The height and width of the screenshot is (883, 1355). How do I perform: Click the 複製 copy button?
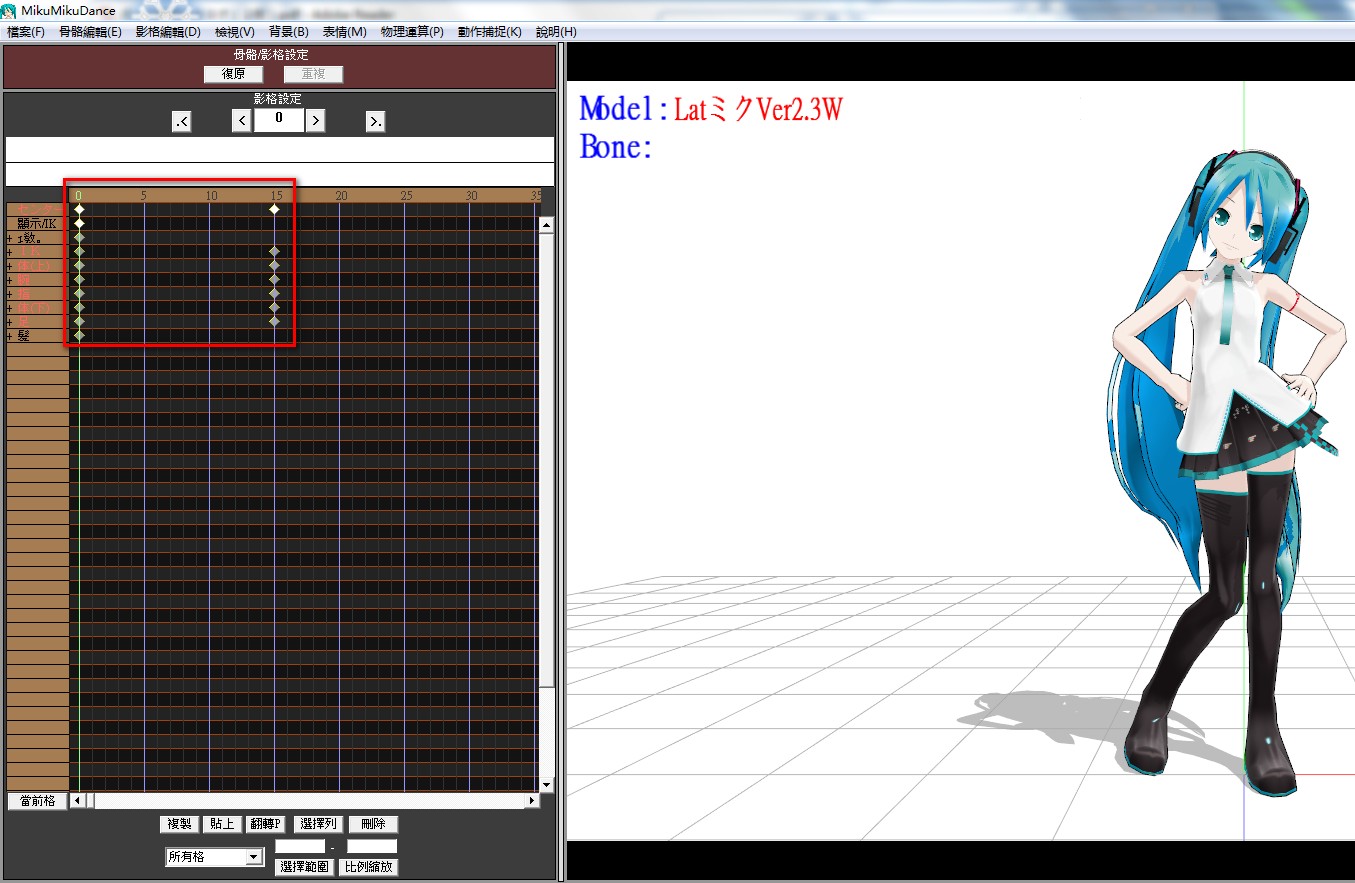(179, 824)
